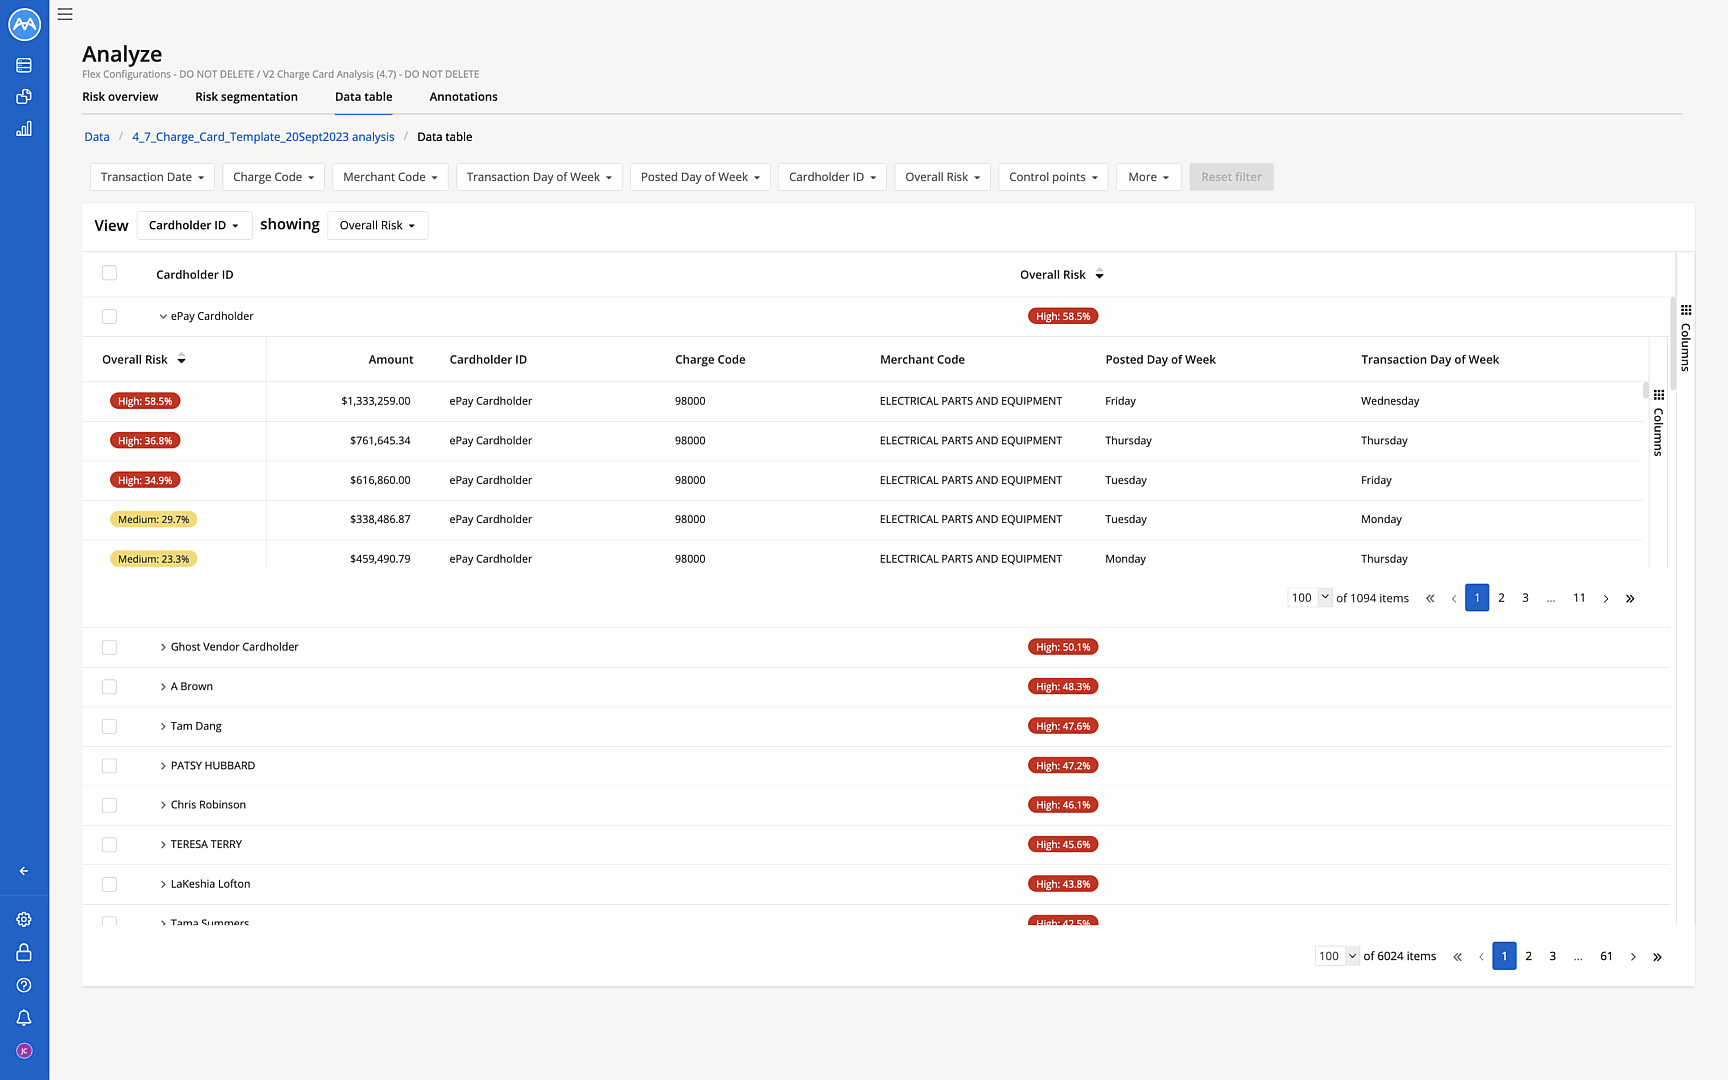Image resolution: width=1728 pixels, height=1080 pixels.
Task: Open 4_7_Charge_Card_Template analysis breadcrumb link
Action: point(263,137)
